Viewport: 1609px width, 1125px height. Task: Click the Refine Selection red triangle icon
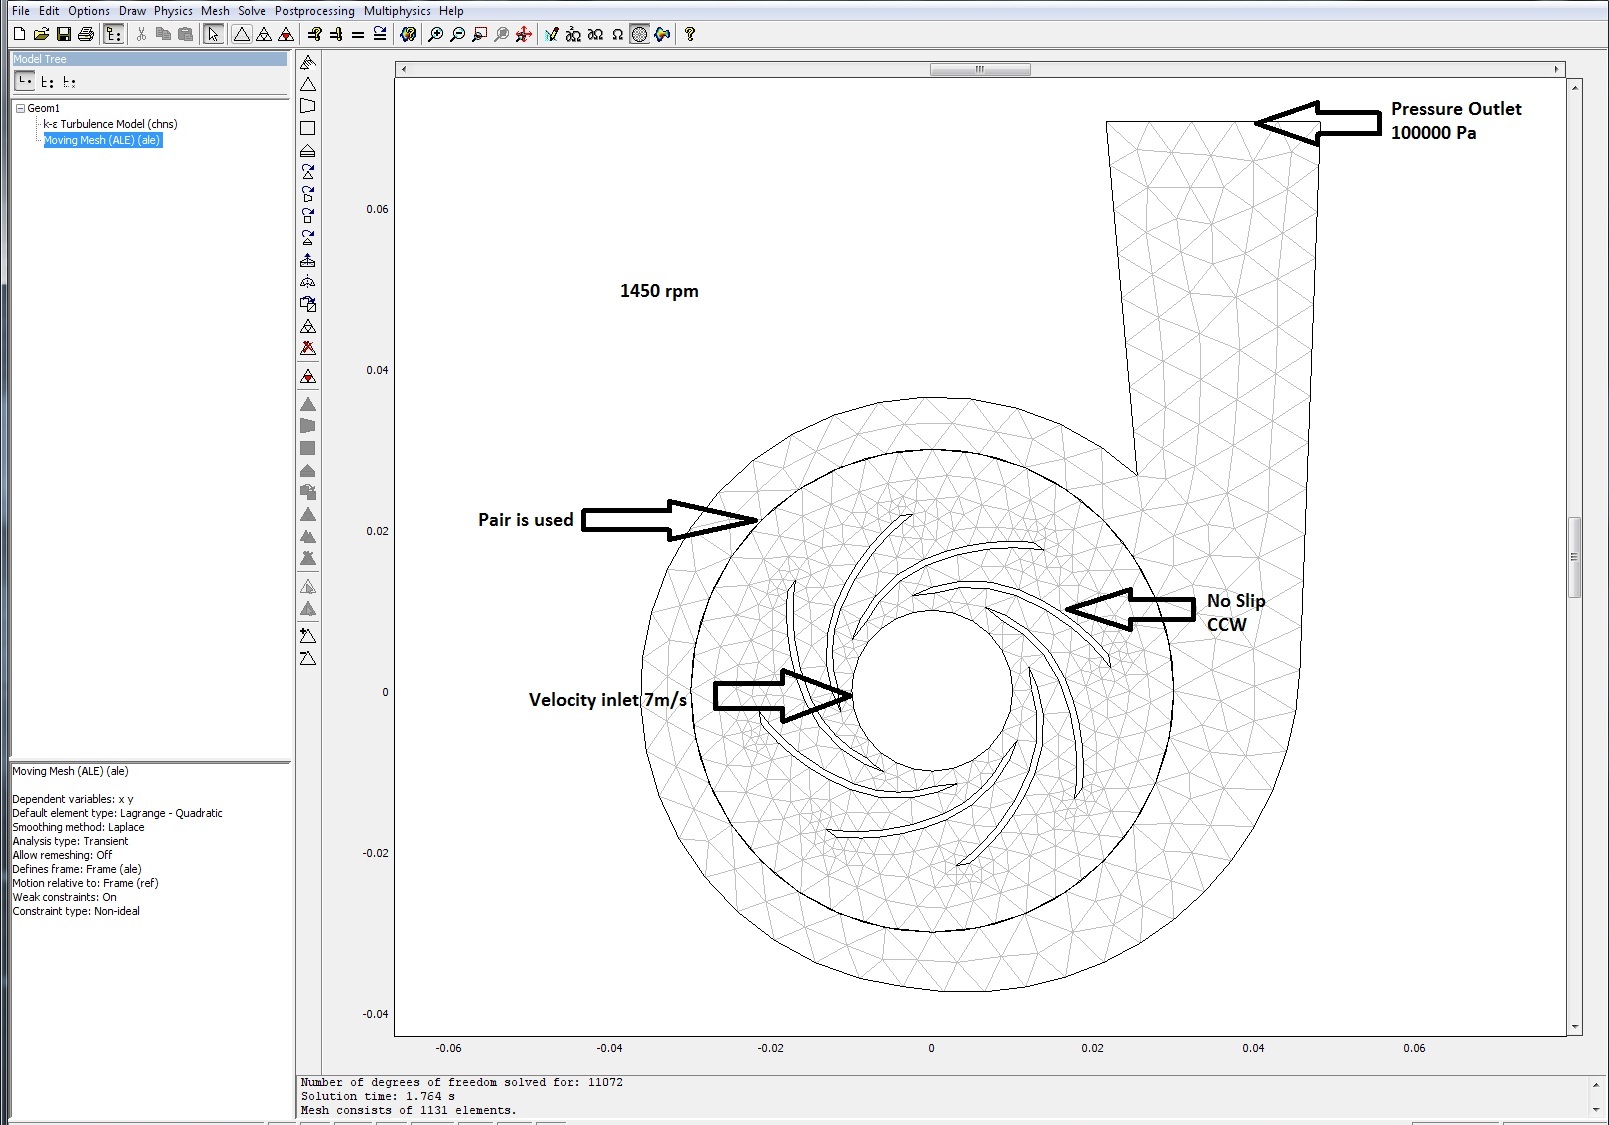286,34
